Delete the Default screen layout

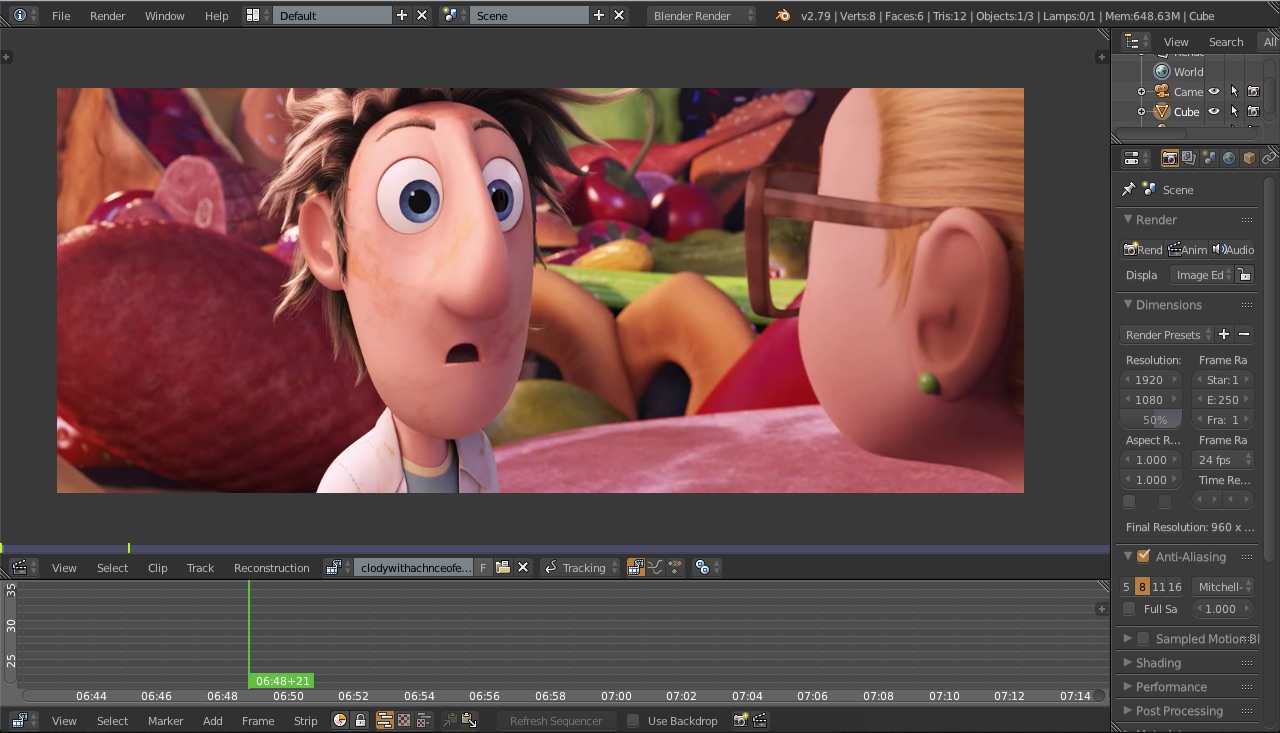point(422,15)
